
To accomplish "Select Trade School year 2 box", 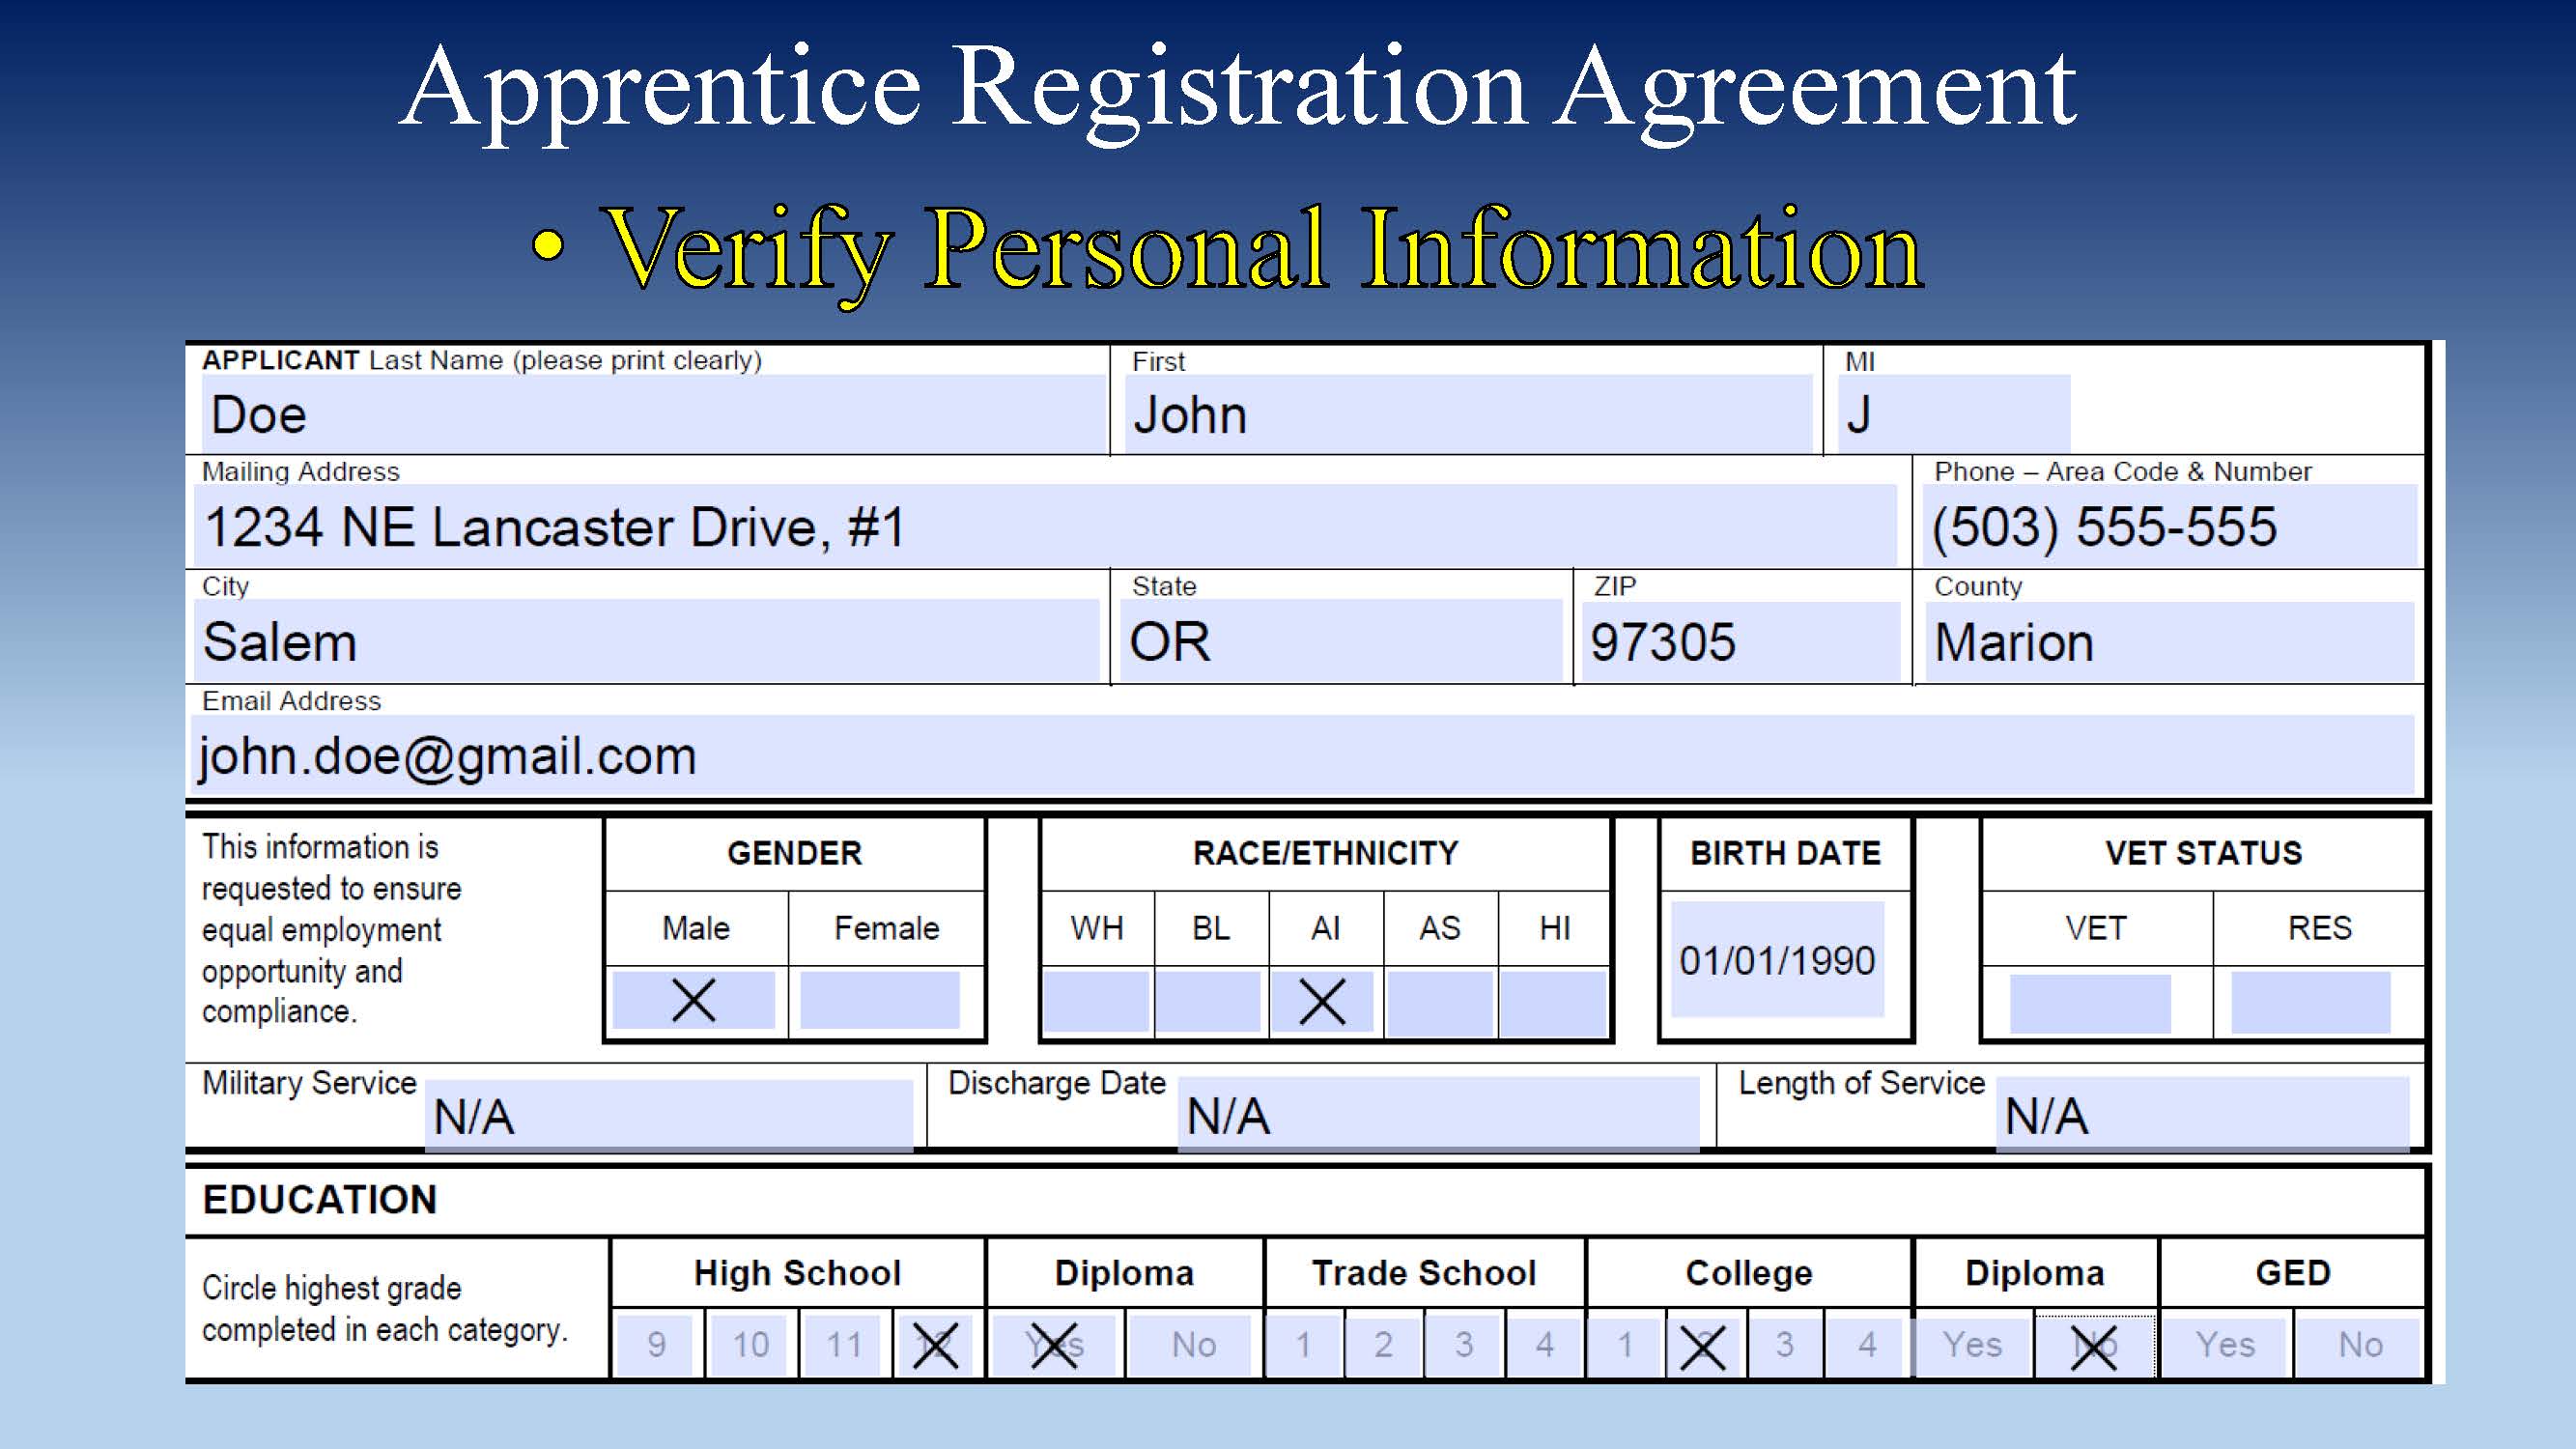I will click(x=1383, y=1345).
